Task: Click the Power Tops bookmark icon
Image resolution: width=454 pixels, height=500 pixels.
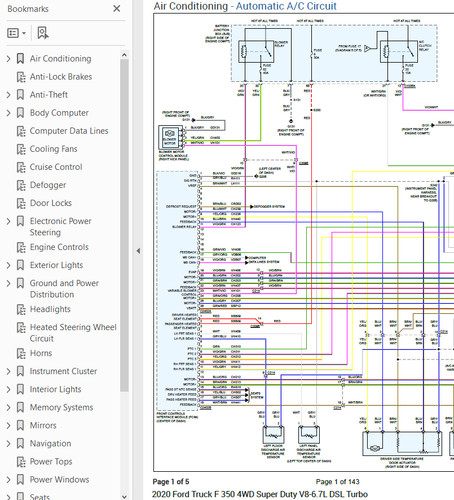Action: click(21, 462)
